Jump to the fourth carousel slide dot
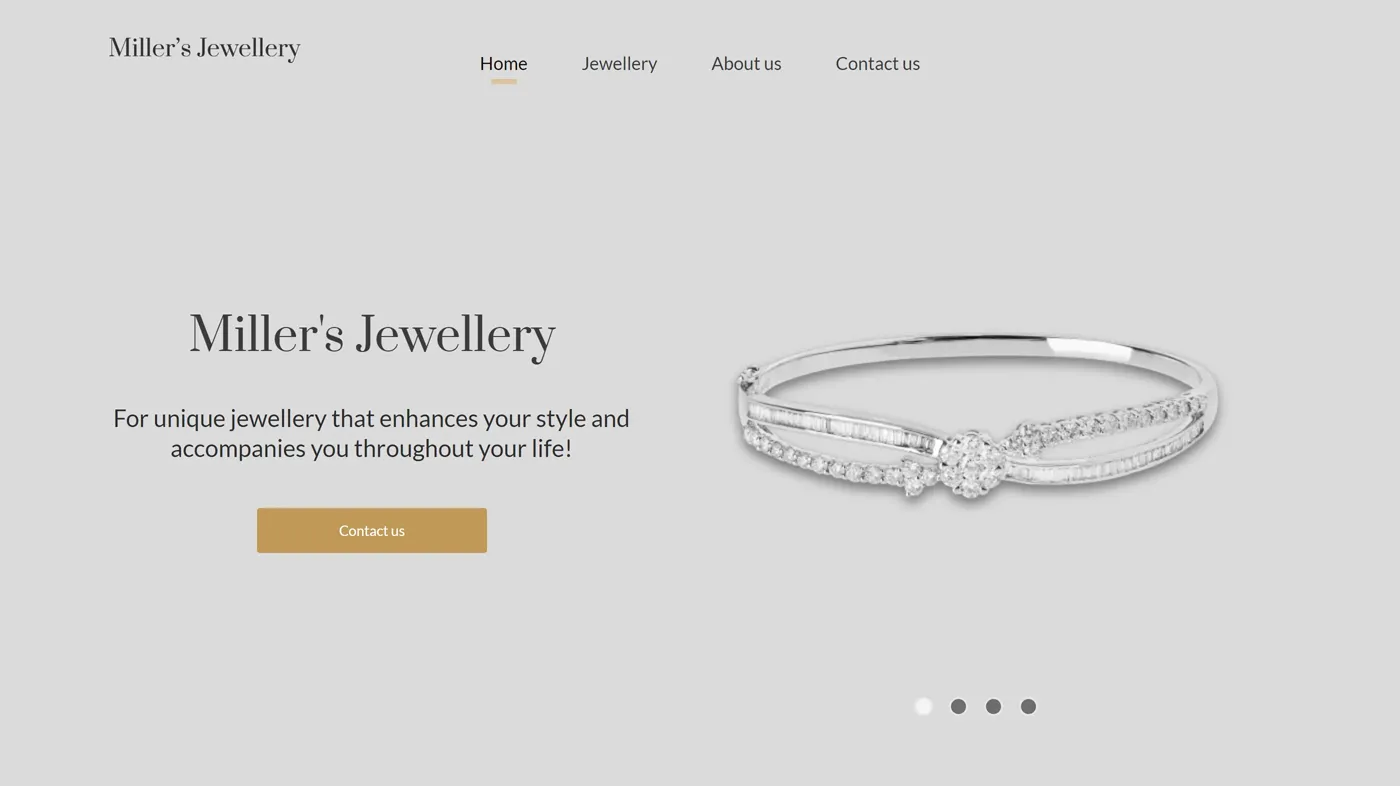 [1028, 706]
